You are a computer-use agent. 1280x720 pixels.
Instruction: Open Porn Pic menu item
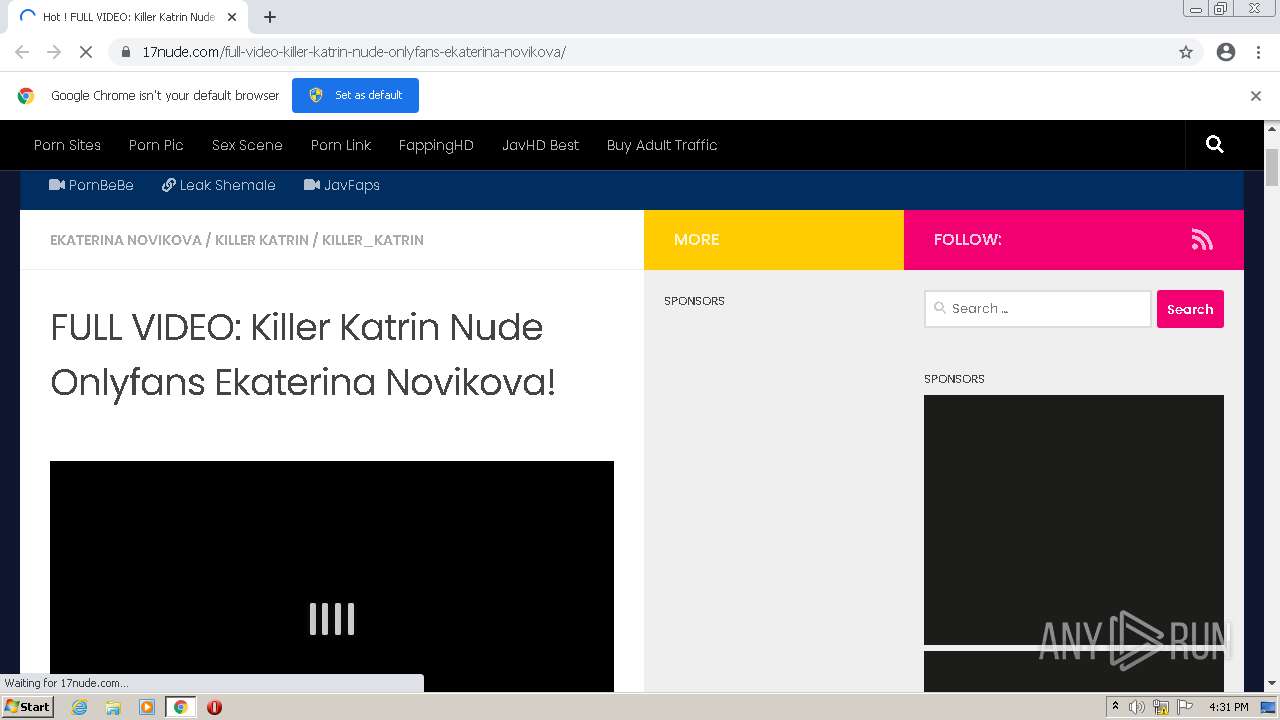coord(156,145)
